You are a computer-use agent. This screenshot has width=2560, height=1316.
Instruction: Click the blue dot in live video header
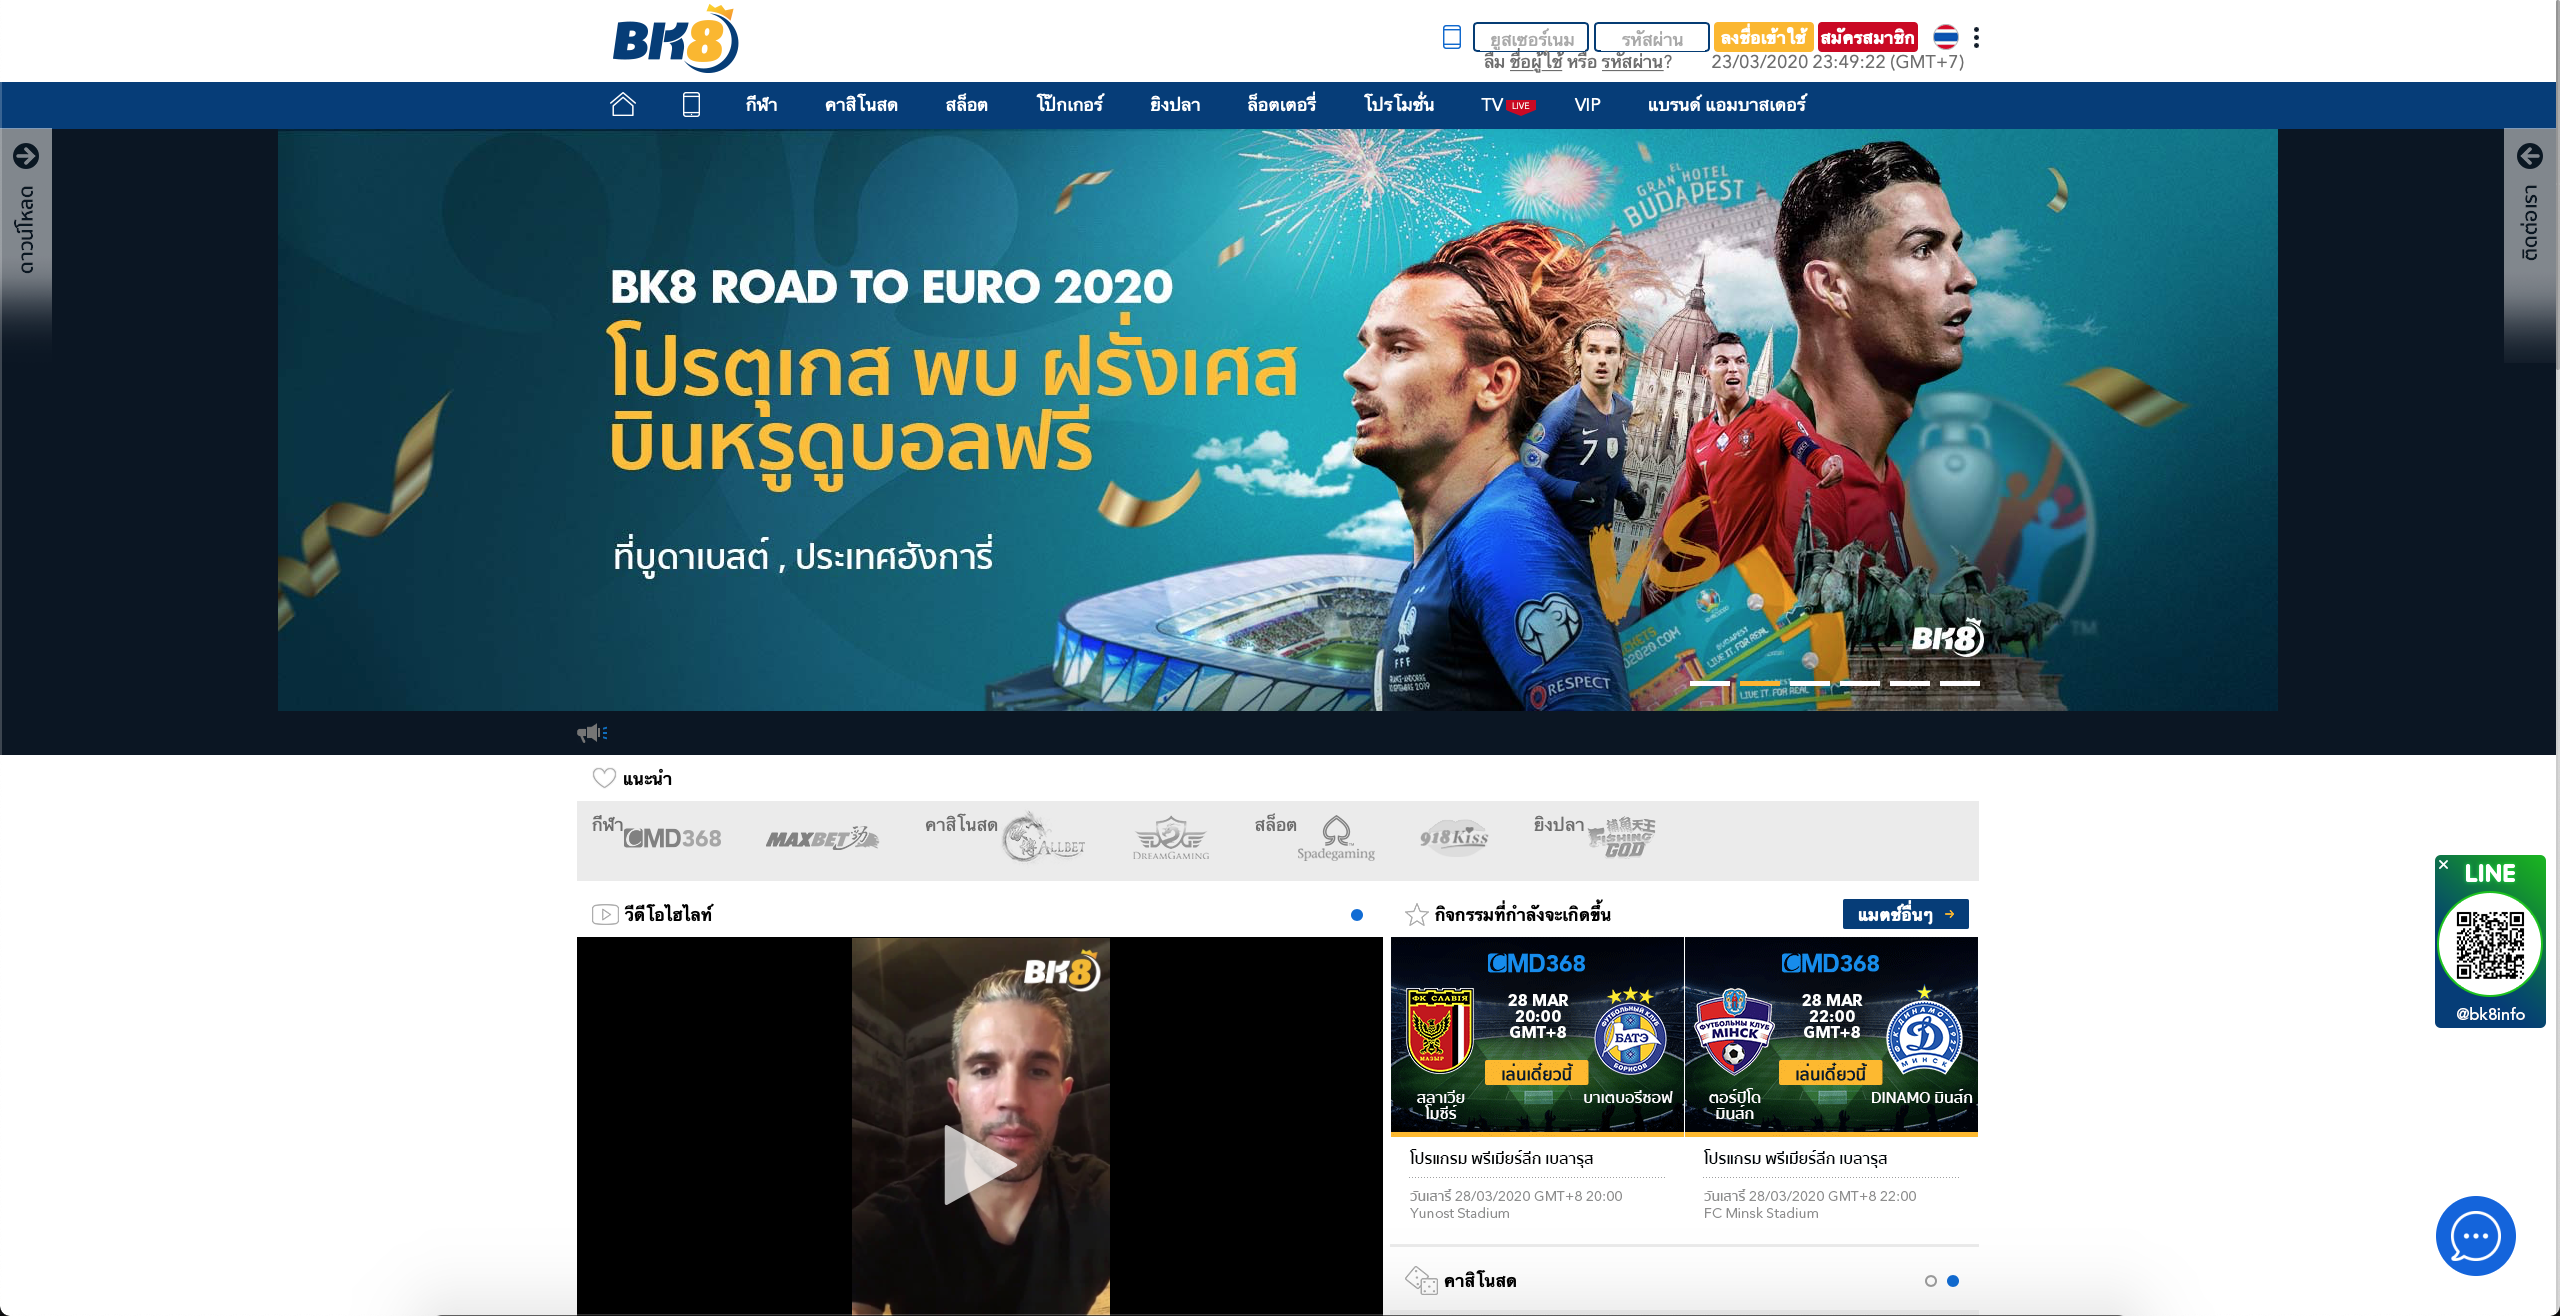1357,915
